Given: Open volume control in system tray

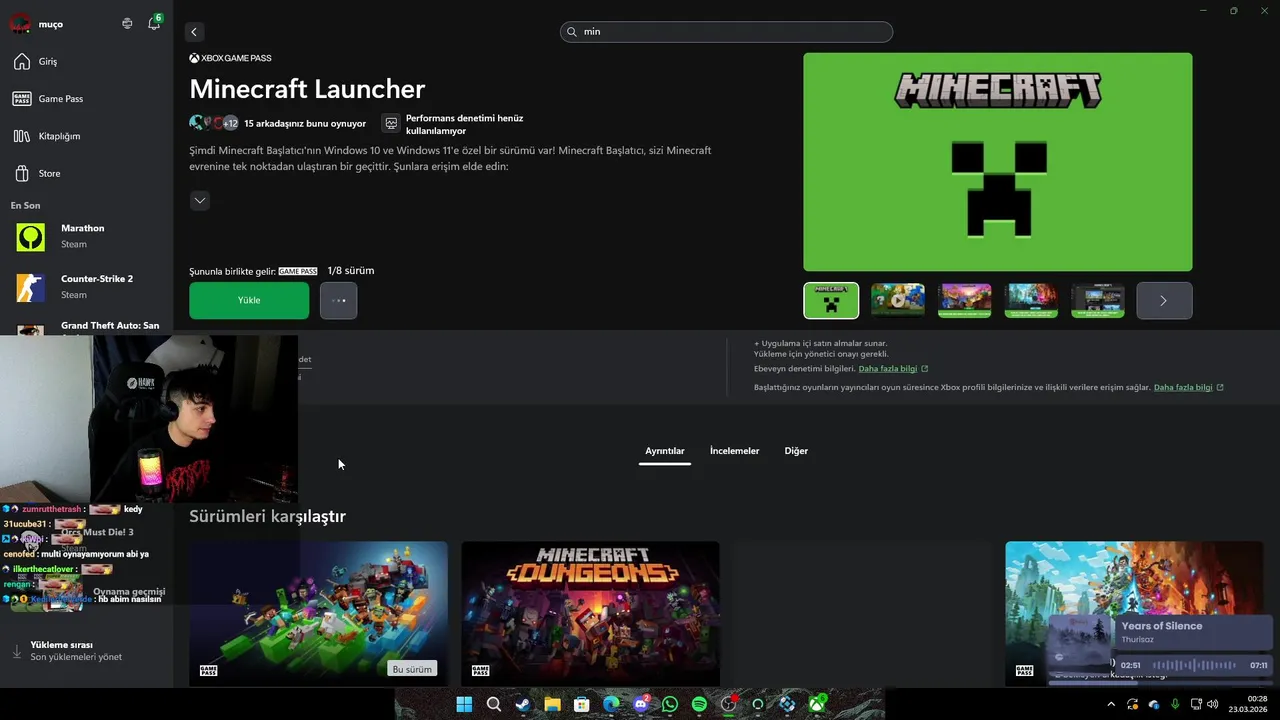Looking at the screenshot, I should (1212, 704).
